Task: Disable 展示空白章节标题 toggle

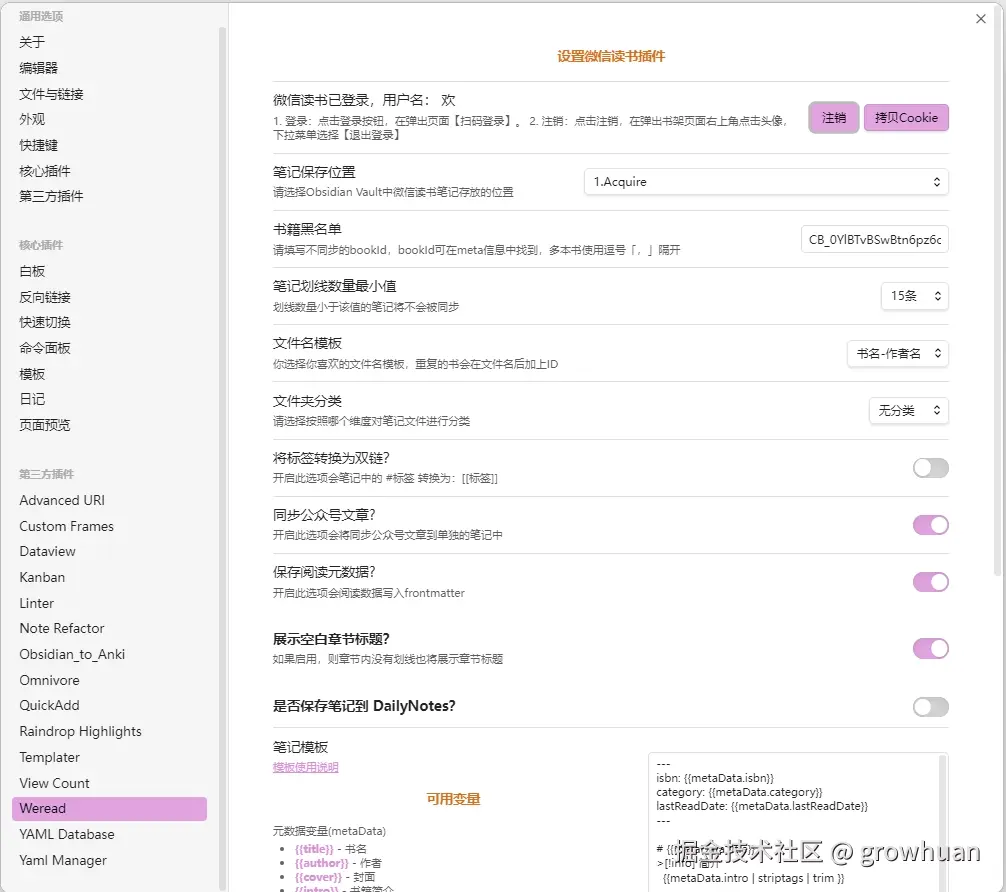Action: (930, 649)
